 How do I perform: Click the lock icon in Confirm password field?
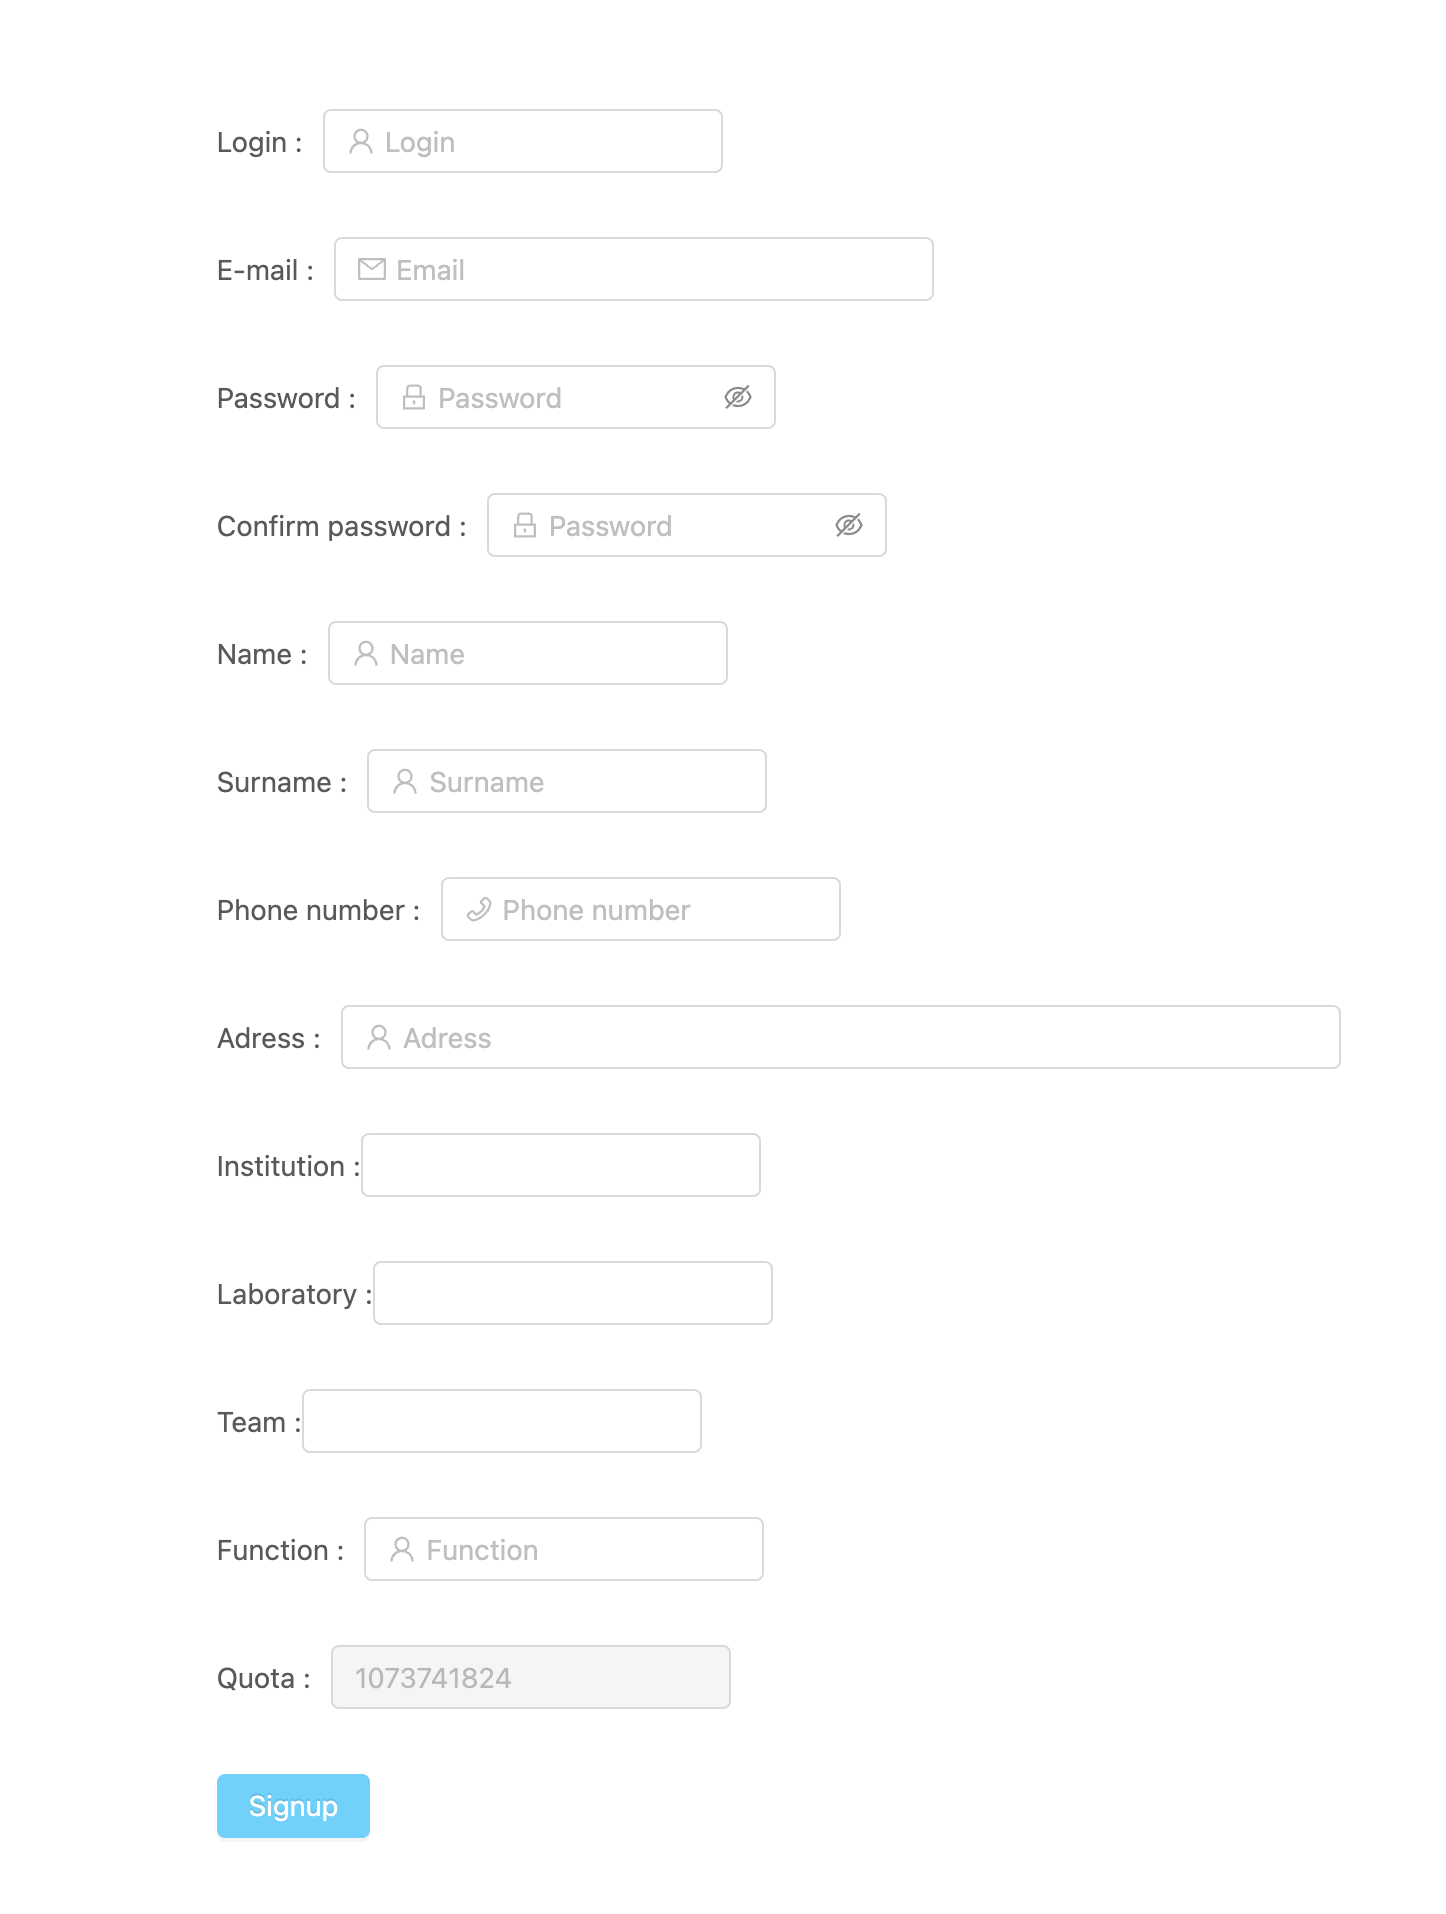[525, 525]
